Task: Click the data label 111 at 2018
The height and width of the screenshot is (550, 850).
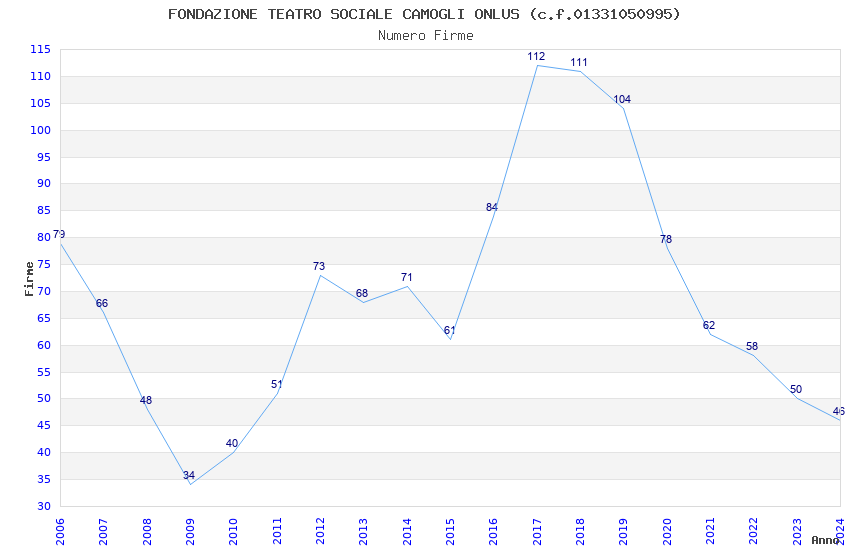Action: (579, 62)
